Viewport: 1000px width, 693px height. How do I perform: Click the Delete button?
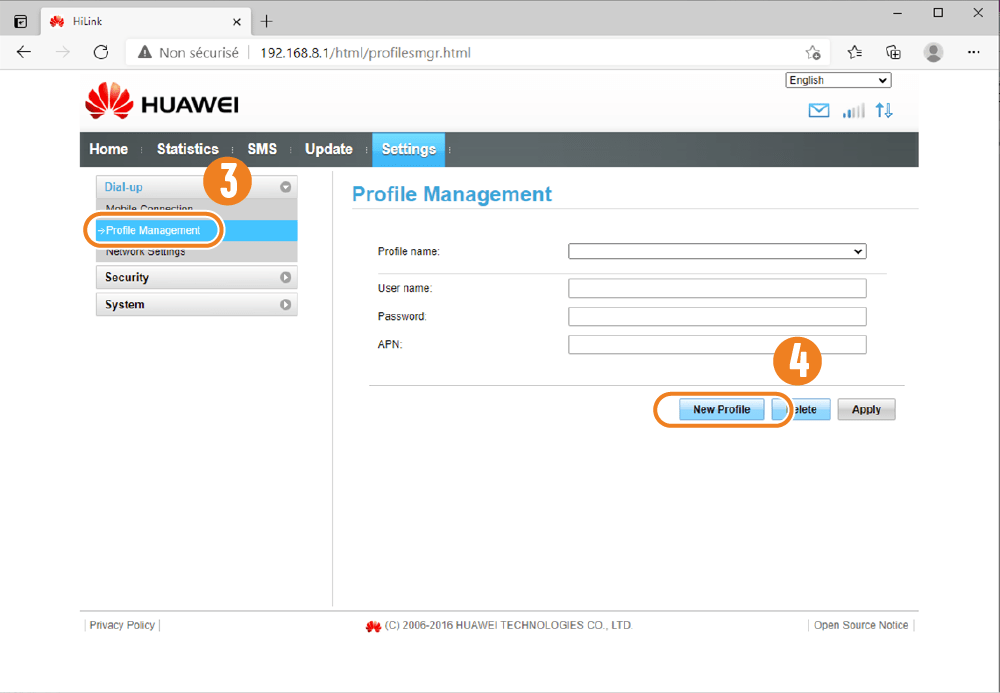(x=801, y=409)
